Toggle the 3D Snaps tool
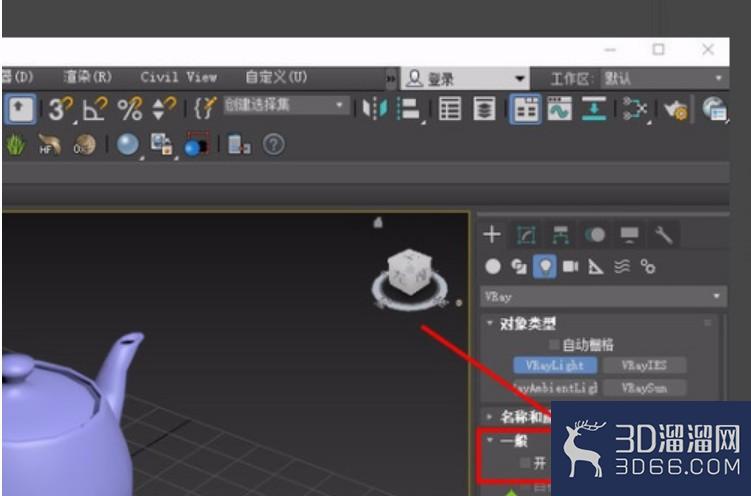Image resolution: width=751 pixels, height=496 pixels. pyautogui.click(x=60, y=109)
